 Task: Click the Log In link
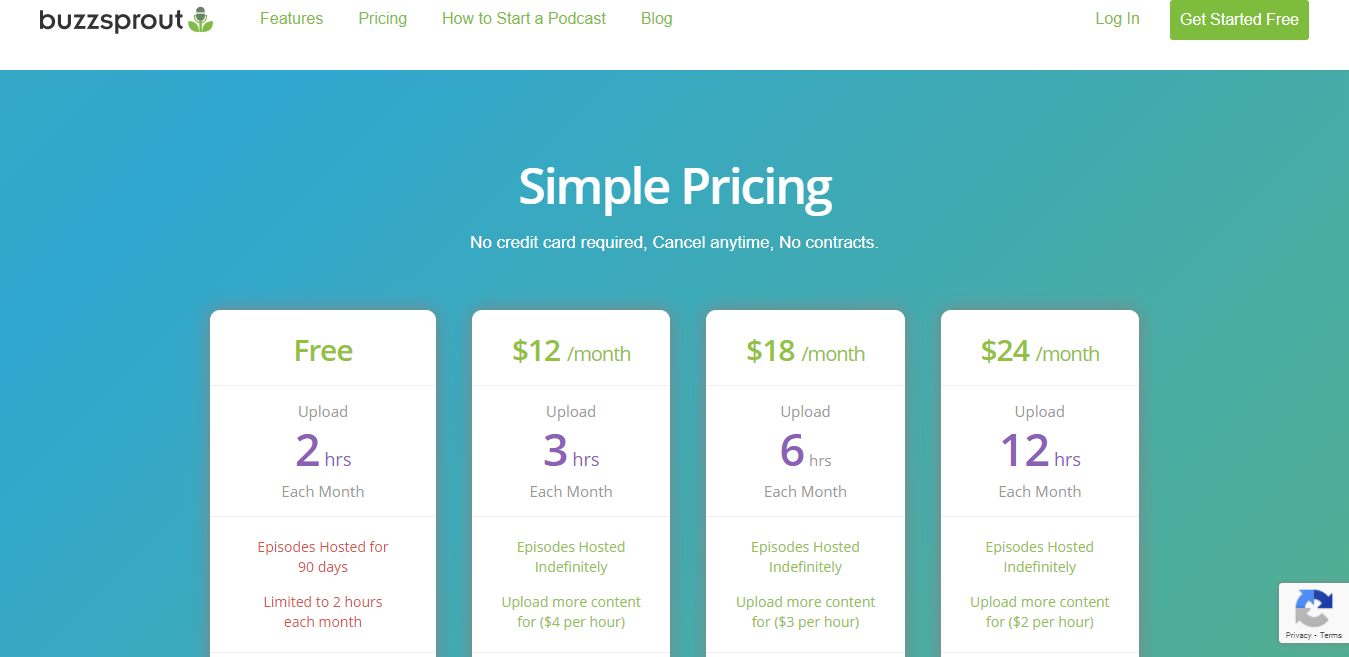click(1117, 18)
